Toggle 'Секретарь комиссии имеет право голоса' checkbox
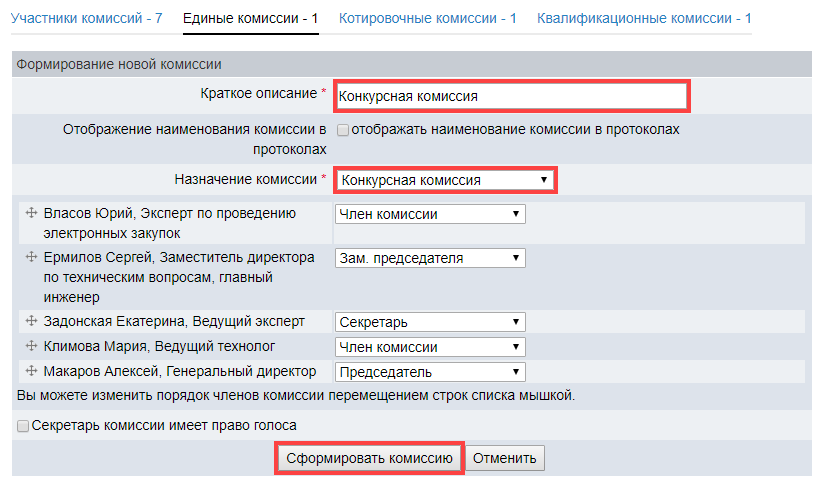Screen dimensions: 822x486 point(23,426)
